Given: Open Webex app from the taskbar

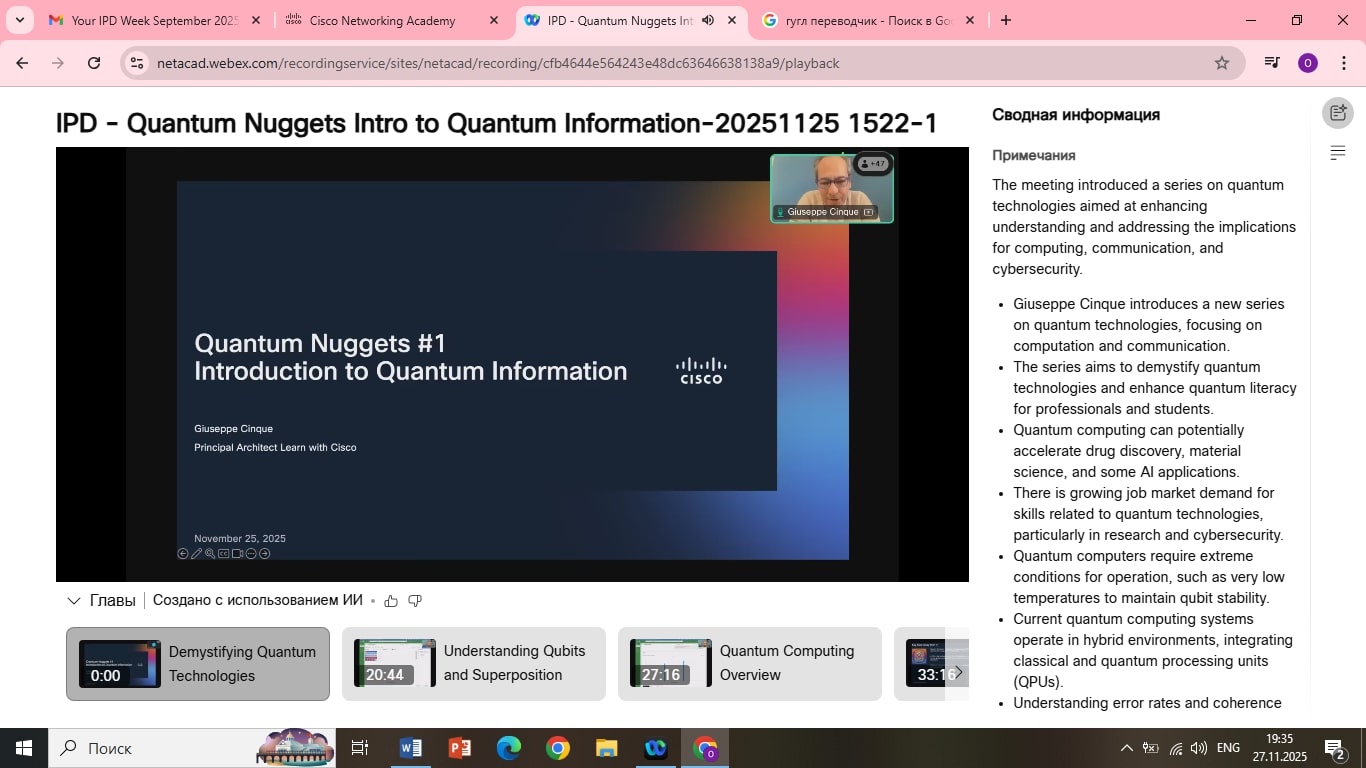Looking at the screenshot, I should coord(656,748).
